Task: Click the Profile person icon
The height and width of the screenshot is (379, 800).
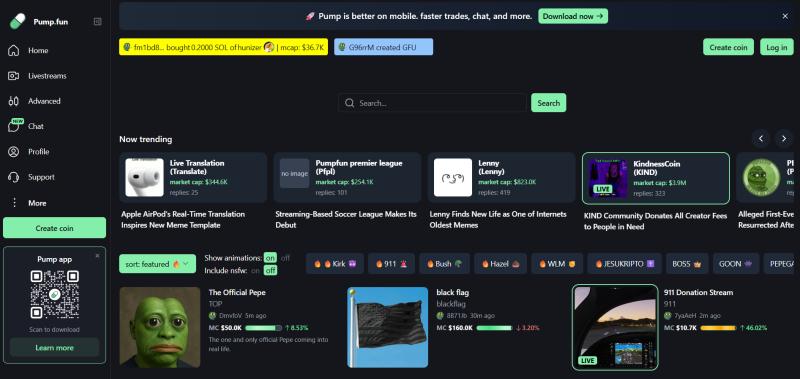Action: (x=14, y=151)
